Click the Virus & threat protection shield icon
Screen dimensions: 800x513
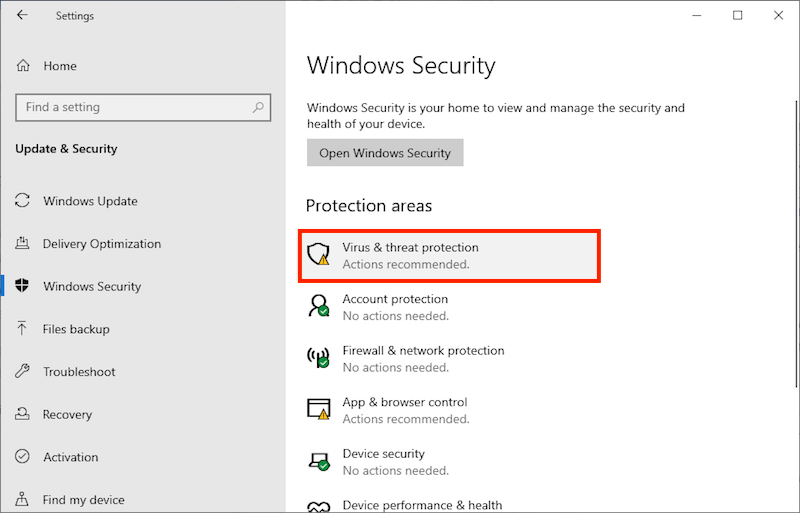point(319,255)
